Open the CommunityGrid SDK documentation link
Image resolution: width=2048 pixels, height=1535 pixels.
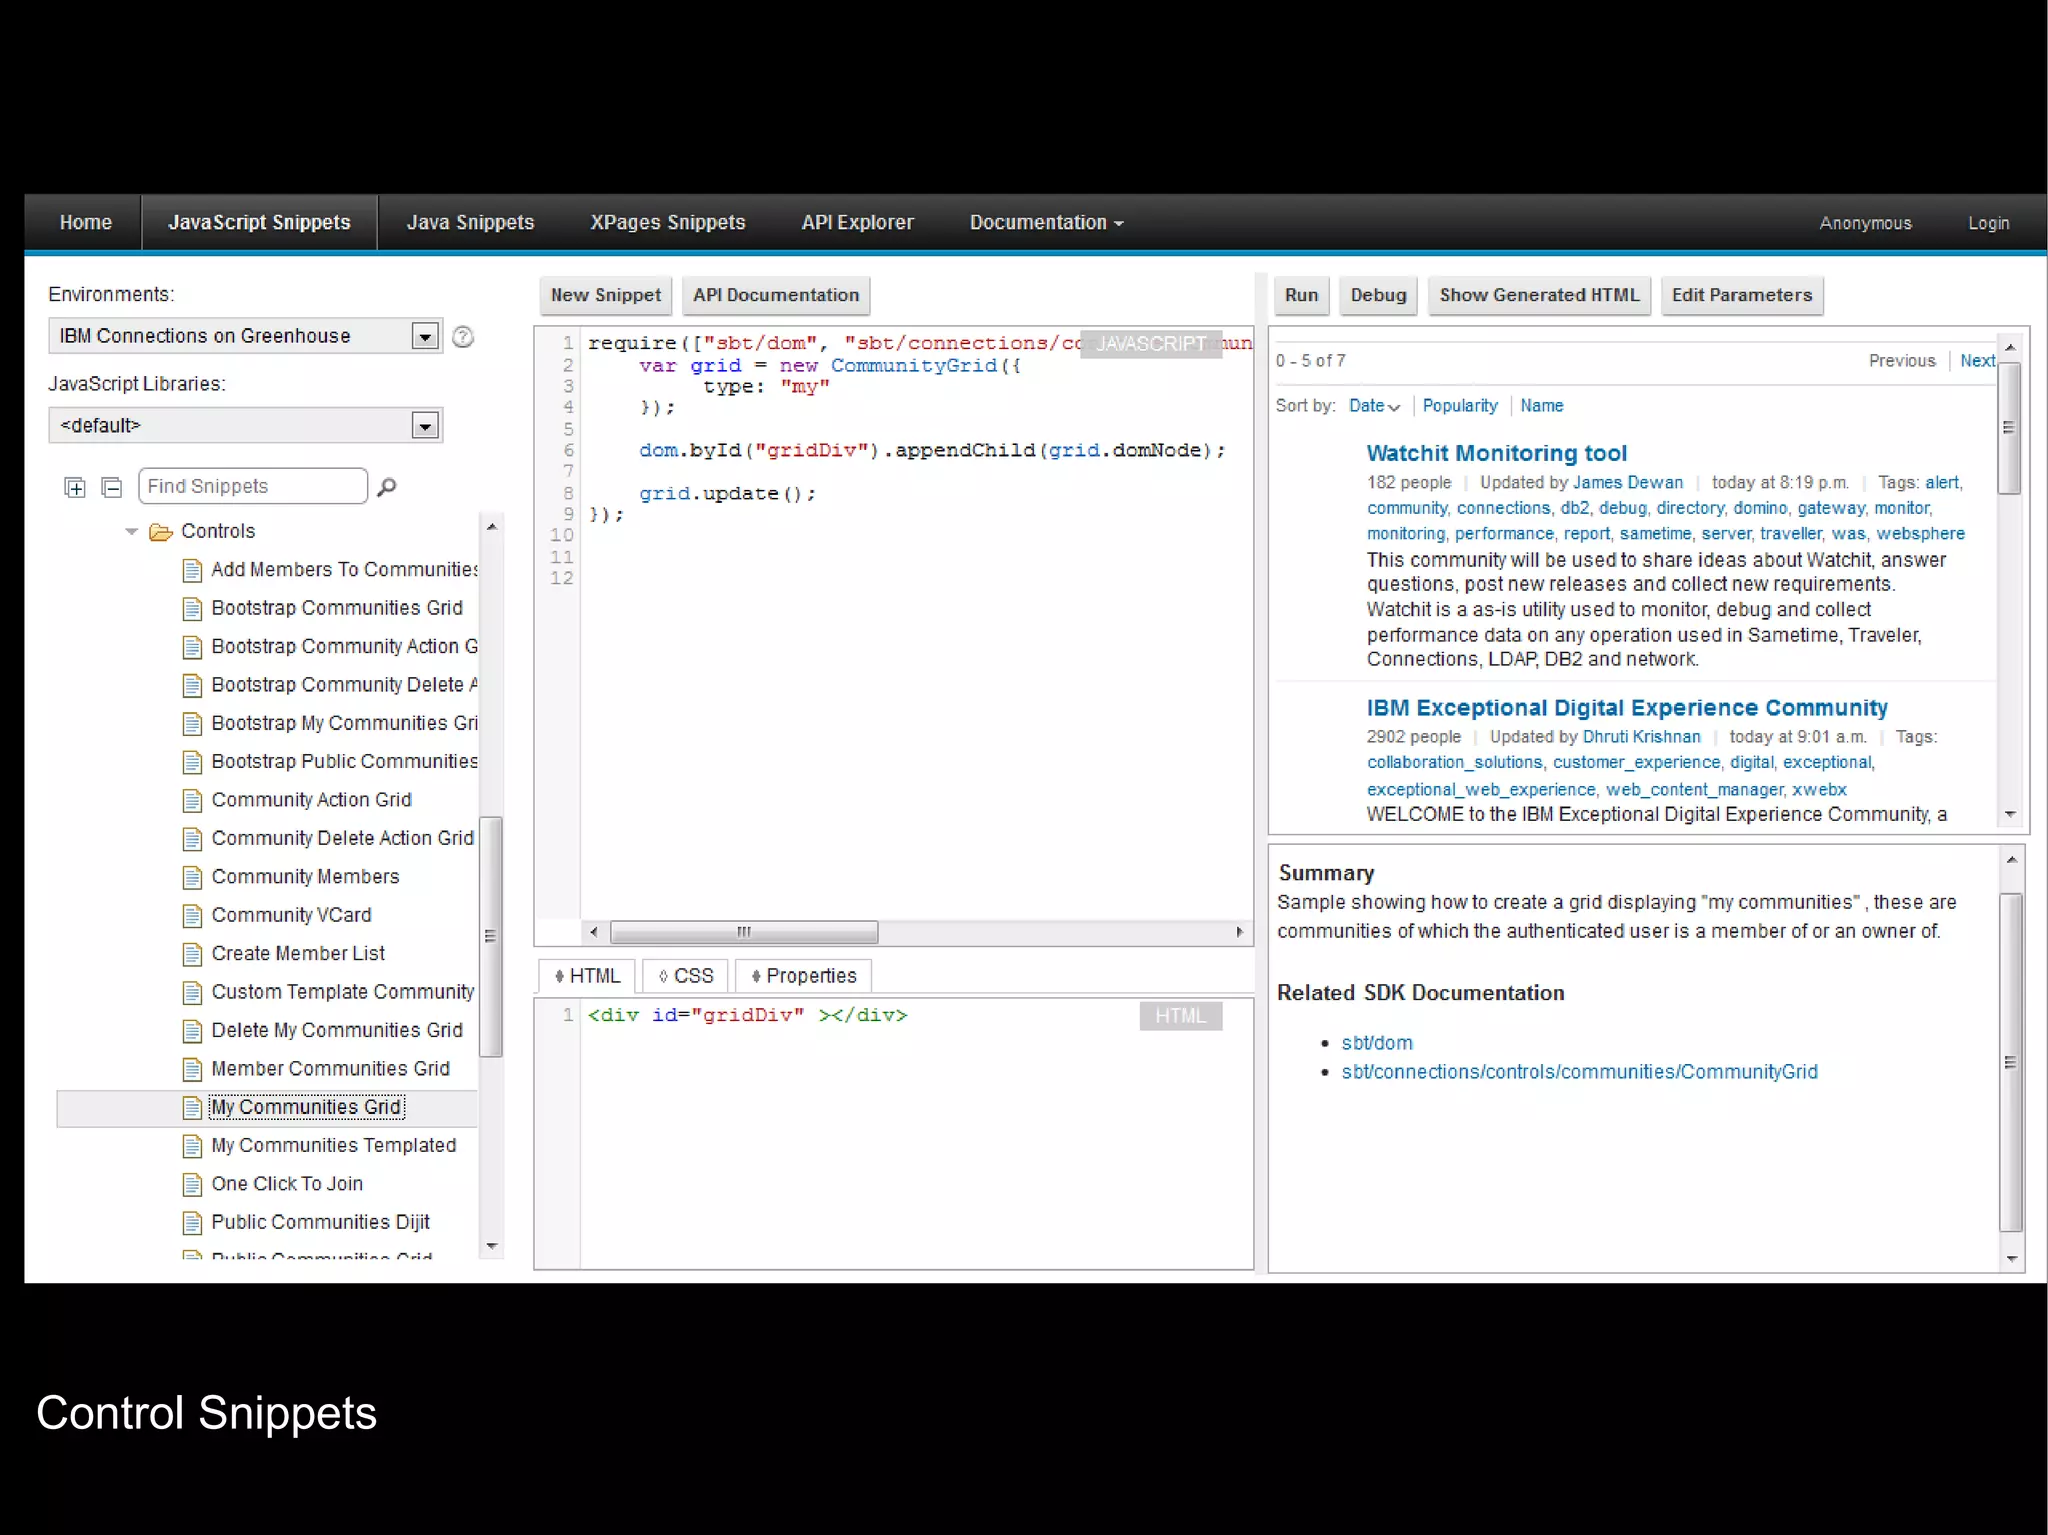pos(1579,1072)
